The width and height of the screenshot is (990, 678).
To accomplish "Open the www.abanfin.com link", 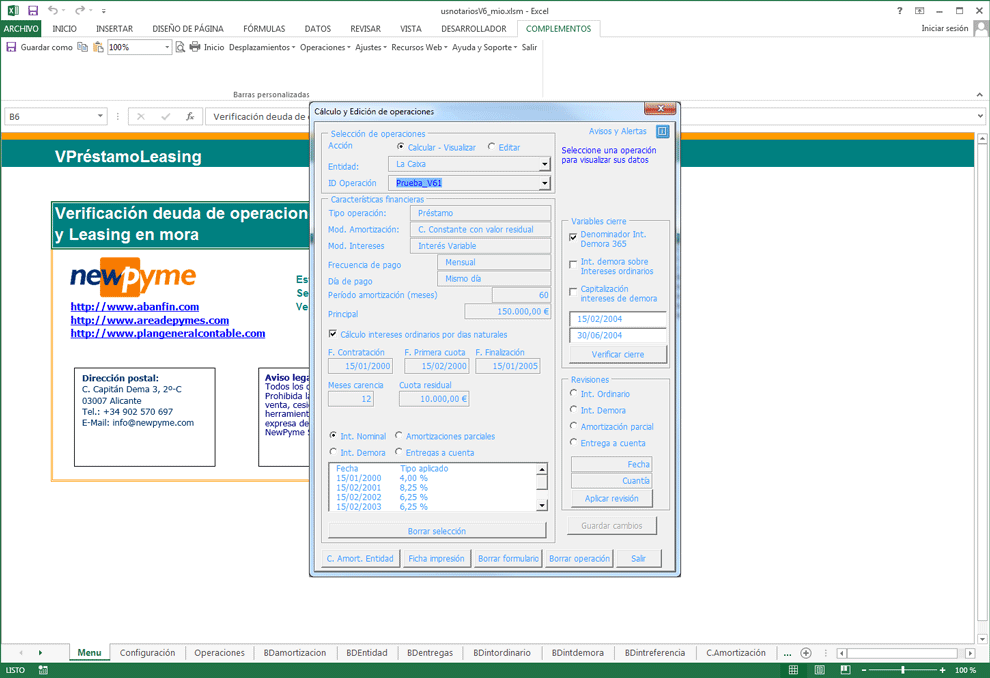I will point(134,307).
